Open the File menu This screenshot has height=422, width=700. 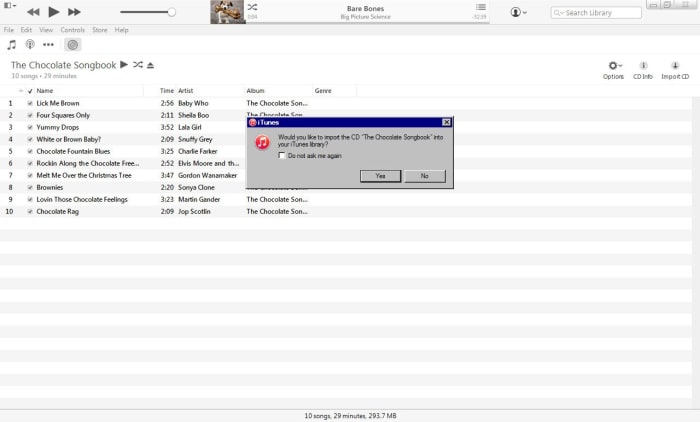coord(9,30)
